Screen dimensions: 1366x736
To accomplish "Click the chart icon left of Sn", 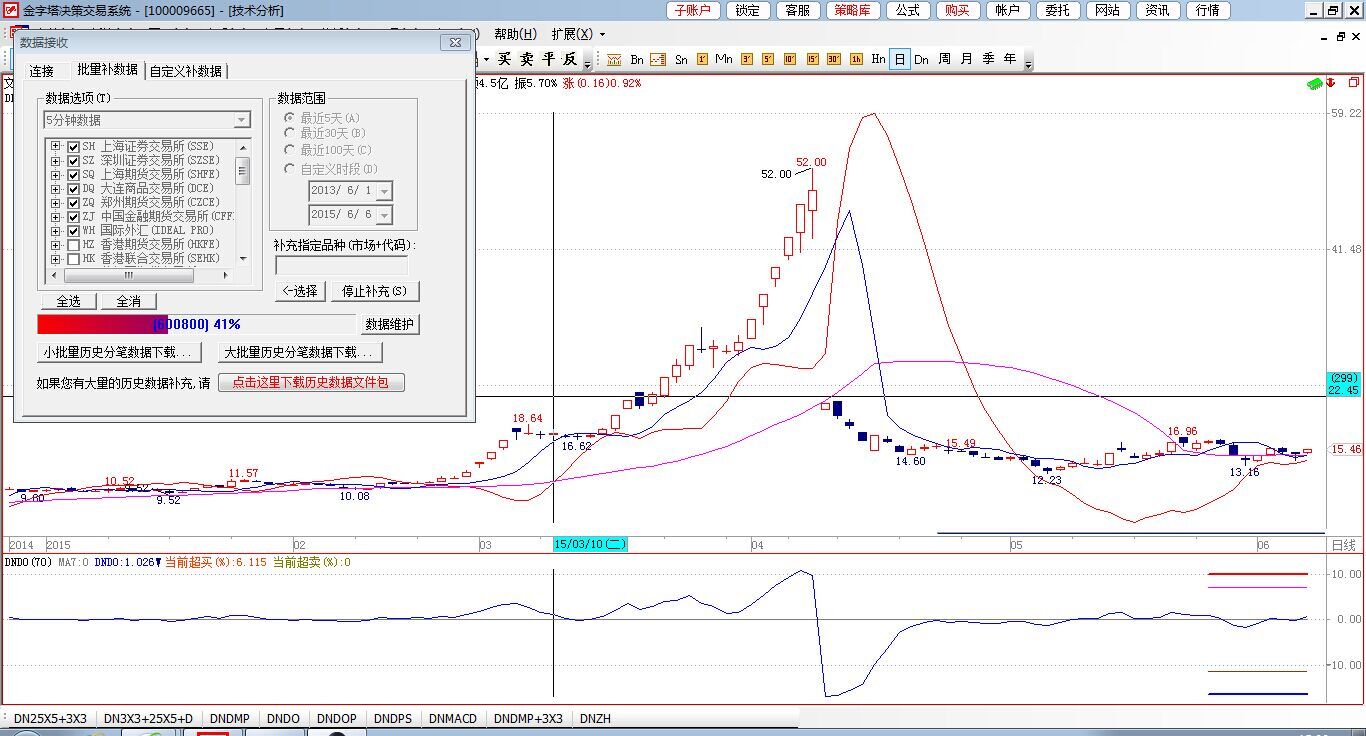I will point(658,60).
